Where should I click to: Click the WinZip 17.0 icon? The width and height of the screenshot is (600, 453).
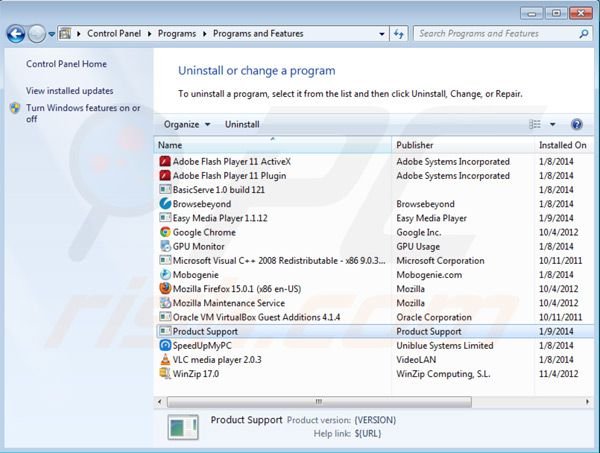pos(165,373)
